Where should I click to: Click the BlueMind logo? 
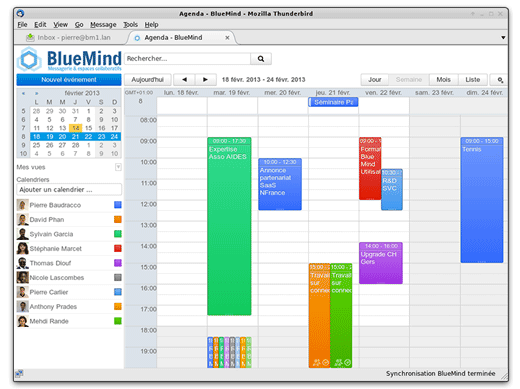click(70, 59)
